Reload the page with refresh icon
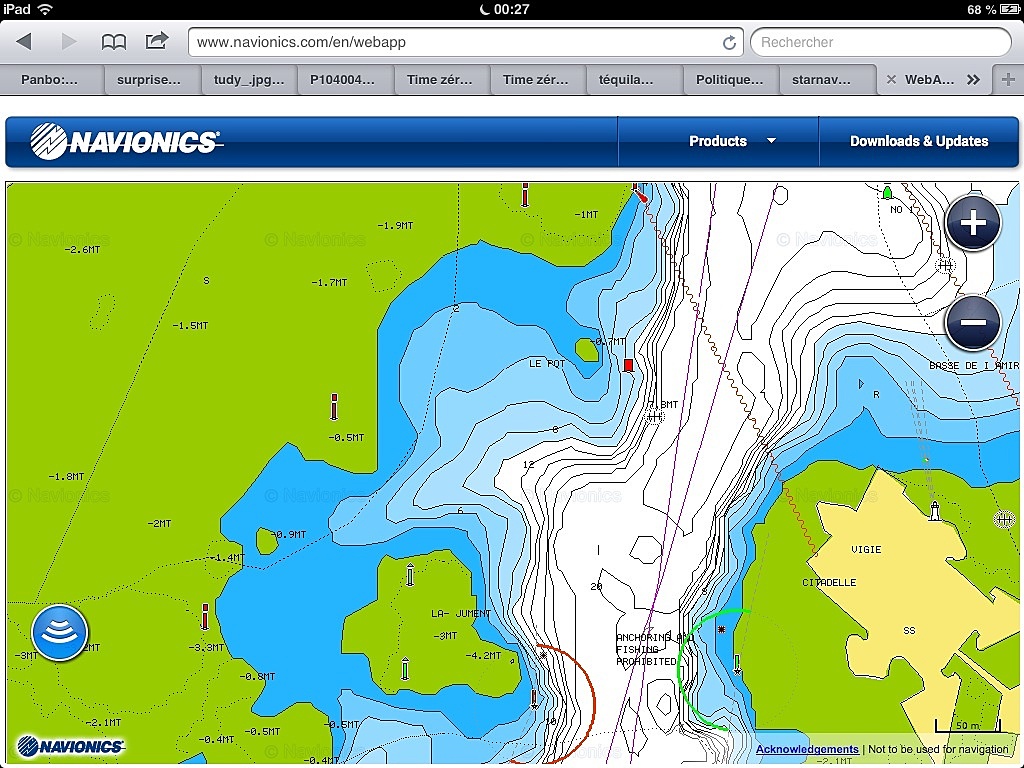 click(x=729, y=42)
